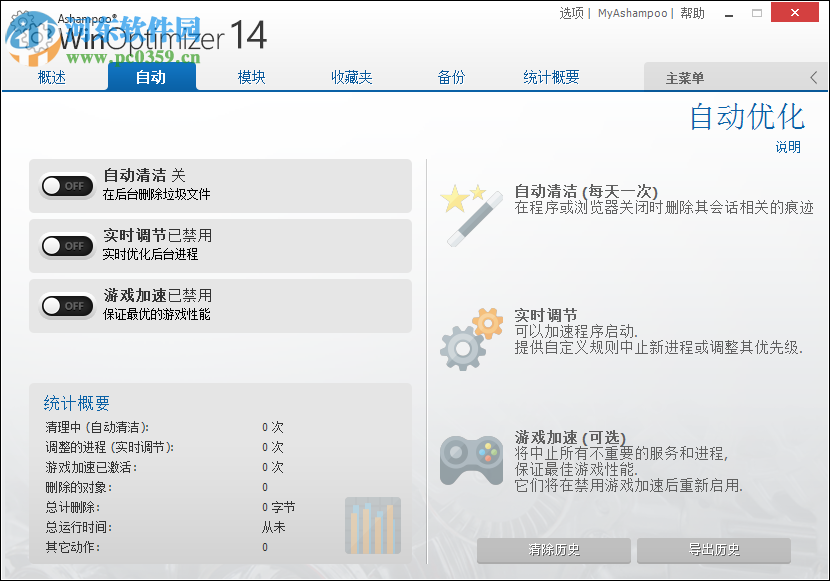This screenshot has height=581, width=830.
Task: Click the 清除历史 button
Action: (x=556, y=551)
